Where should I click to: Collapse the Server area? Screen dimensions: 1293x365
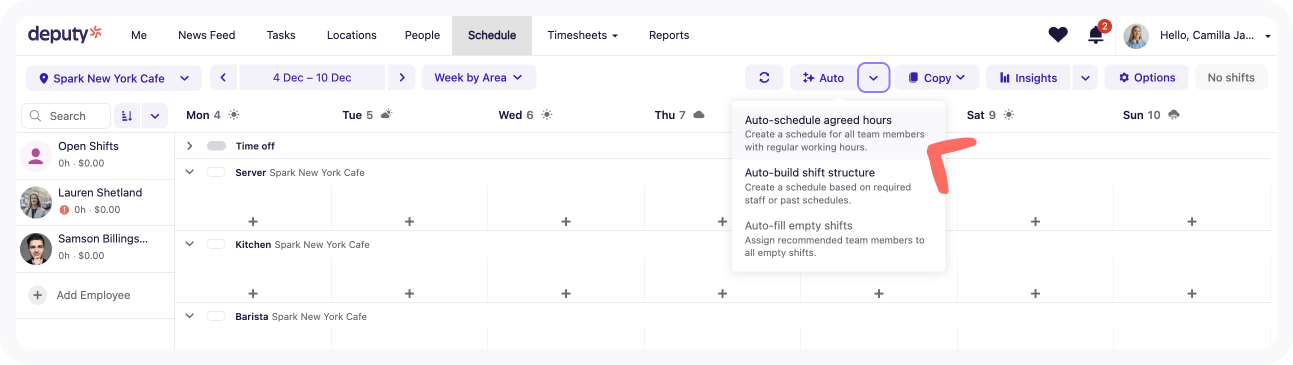[x=189, y=172]
